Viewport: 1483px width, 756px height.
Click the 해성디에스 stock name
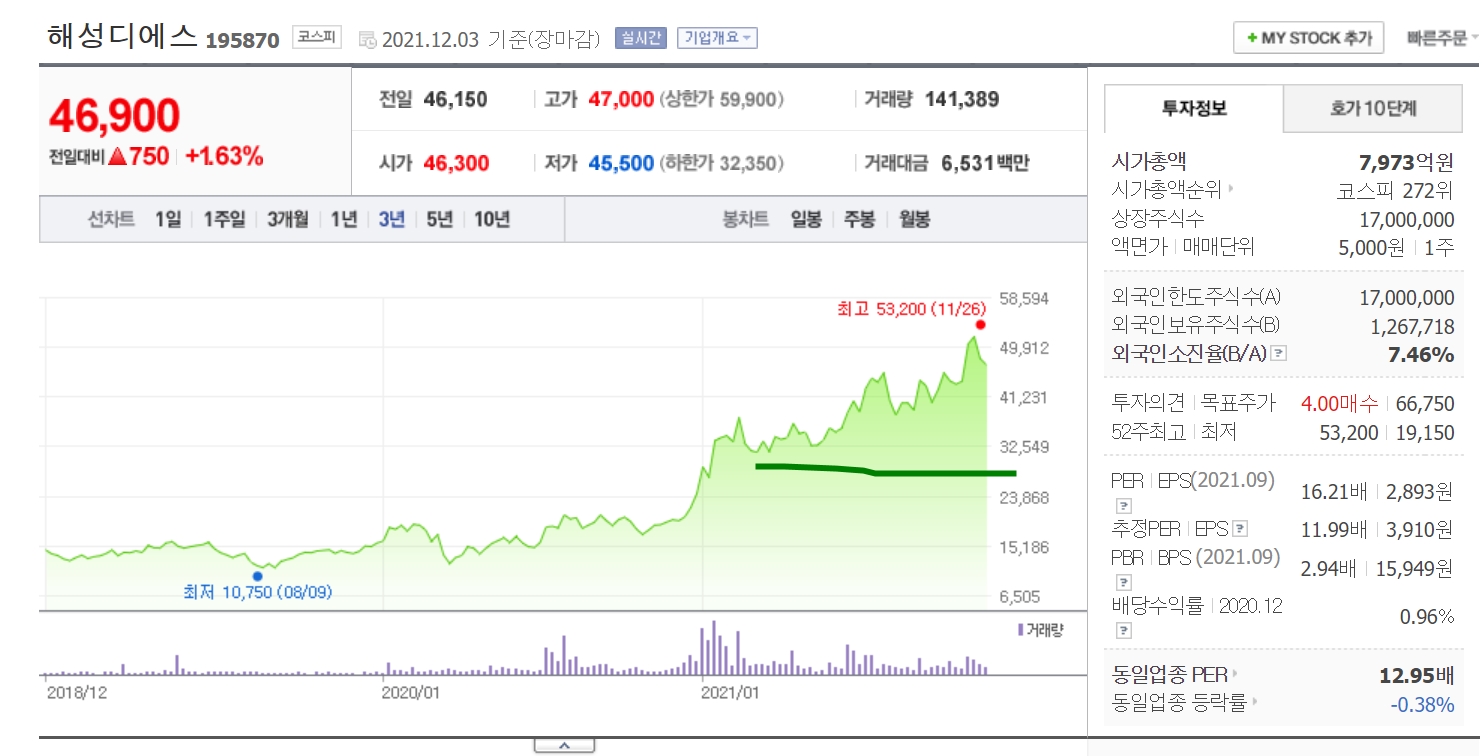(x=122, y=37)
